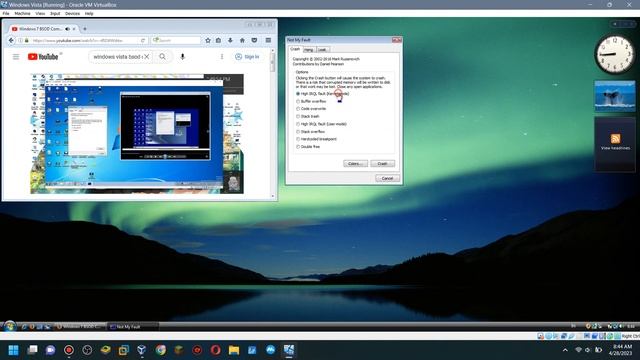Click Cancel in the Not My Fault dialog

(387, 178)
